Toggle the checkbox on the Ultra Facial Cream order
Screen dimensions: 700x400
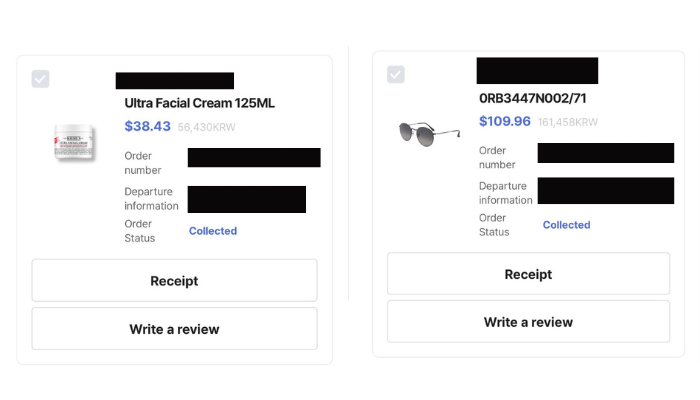click(x=40, y=79)
